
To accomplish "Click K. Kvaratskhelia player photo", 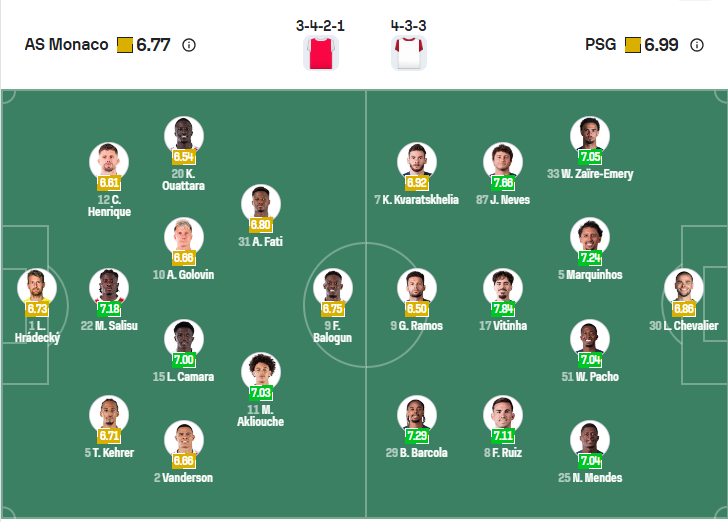I will 417,161.
